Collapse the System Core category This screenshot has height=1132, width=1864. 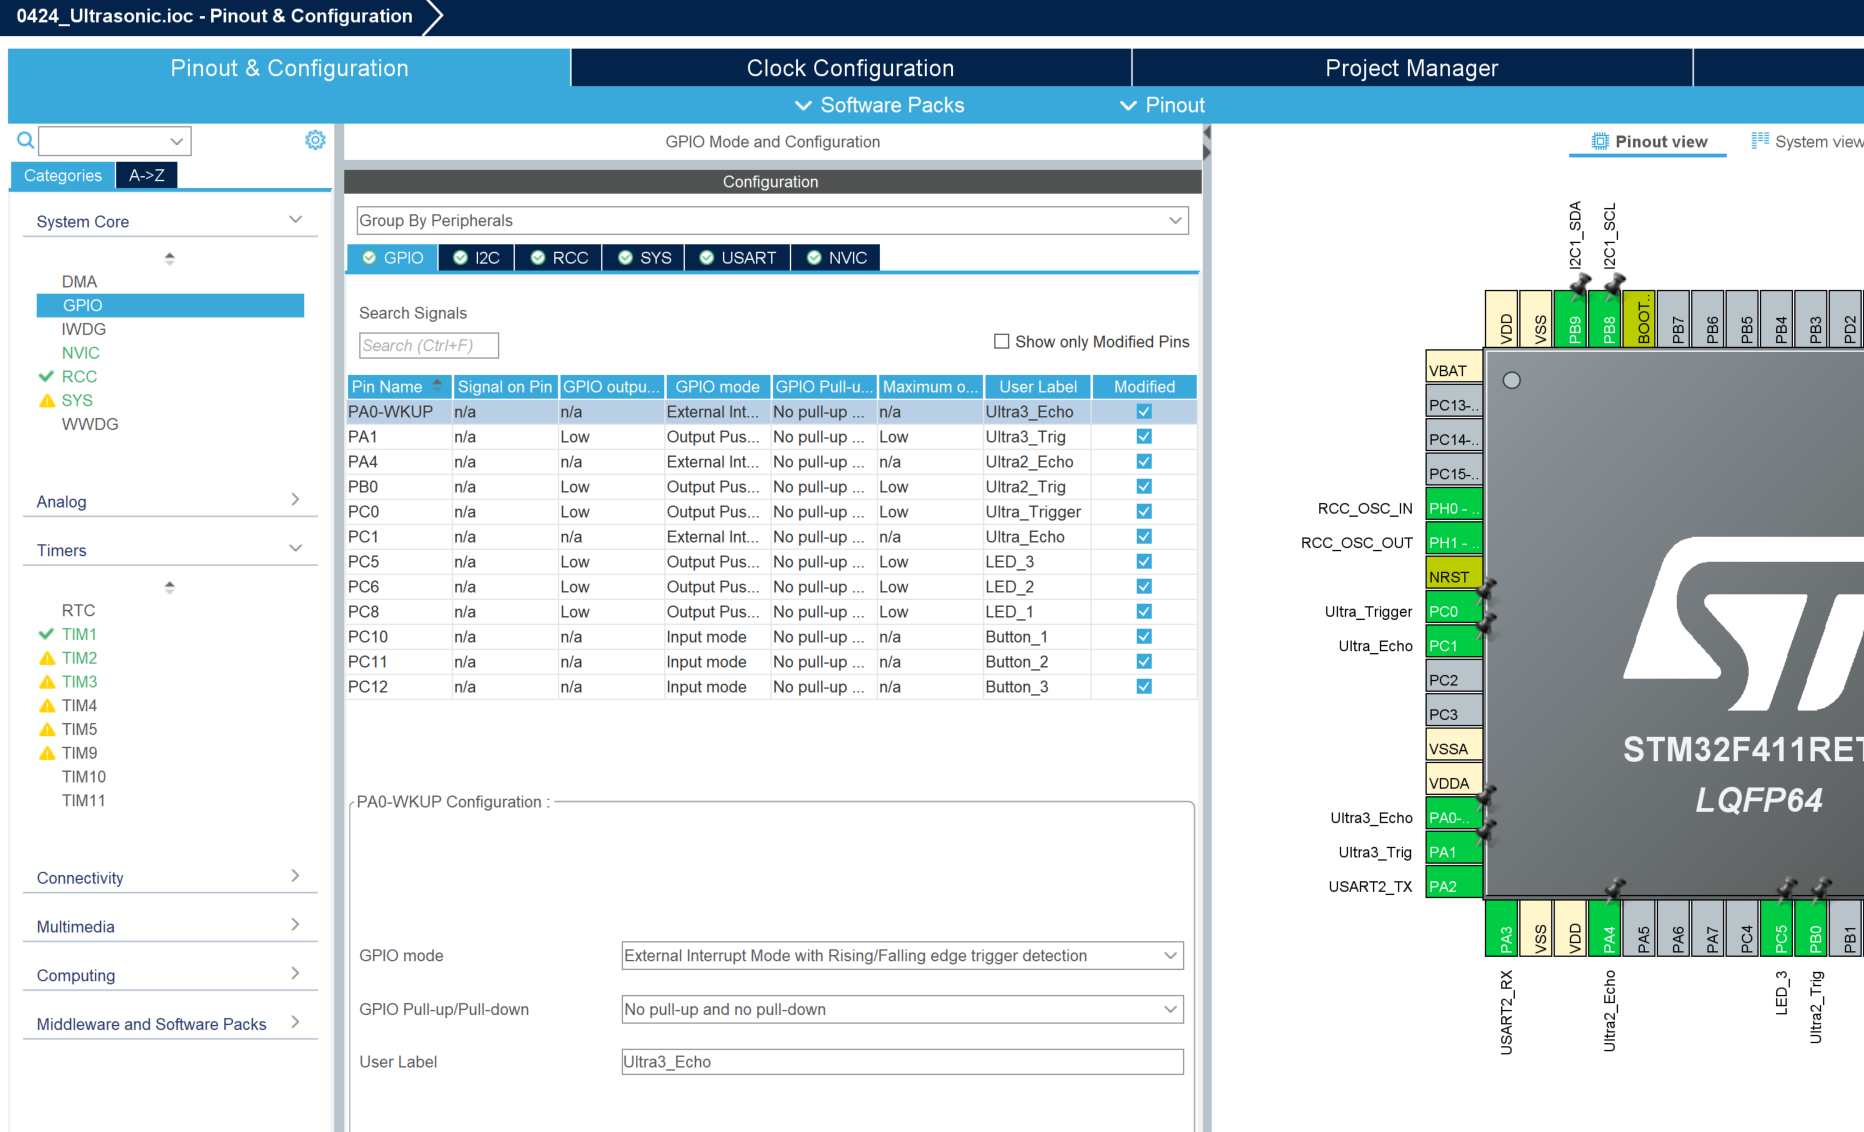click(295, 220)
